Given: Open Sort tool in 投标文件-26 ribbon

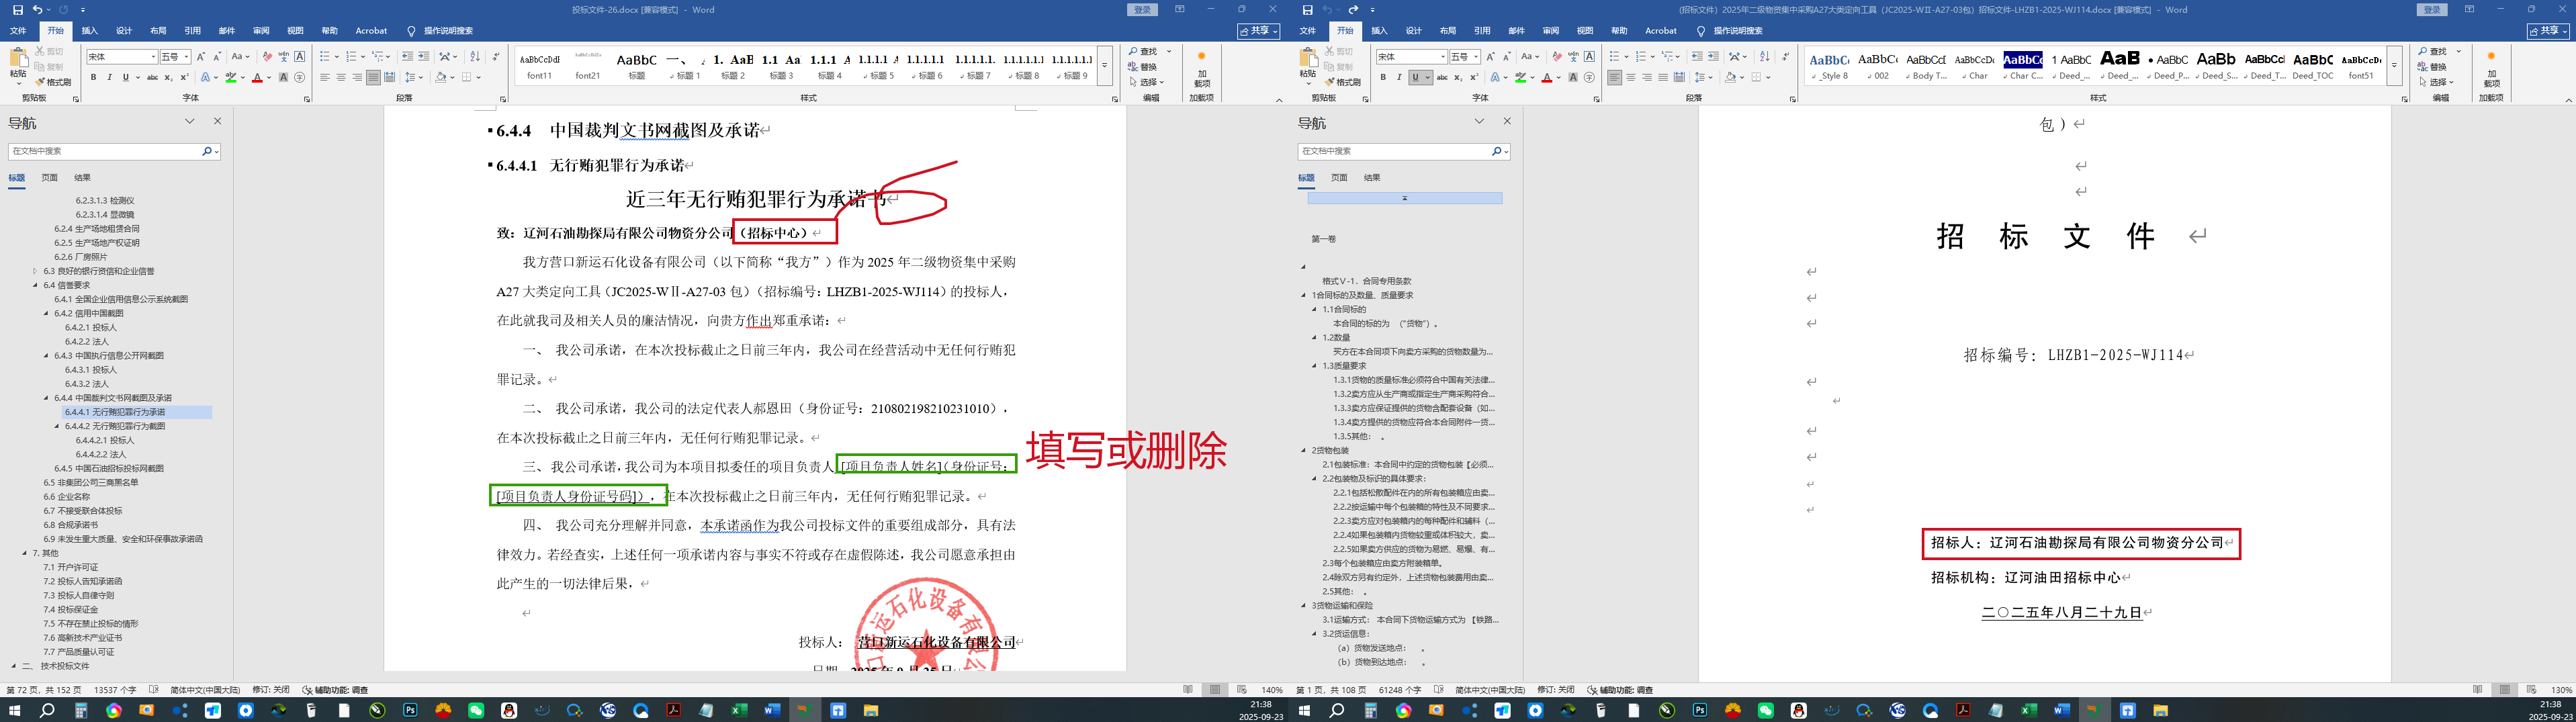Looking at the screenshot, I should click(x=474, y=57).
